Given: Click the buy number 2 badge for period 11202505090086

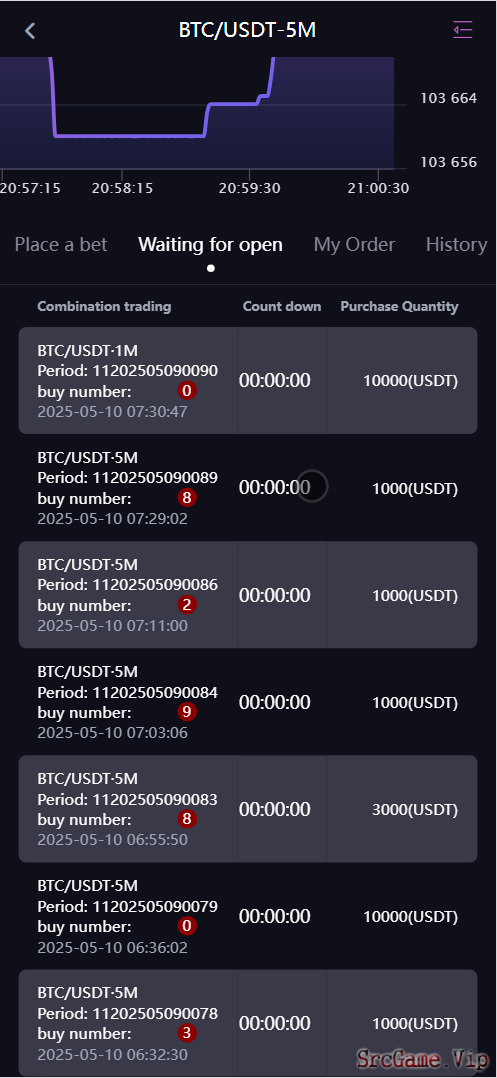Looking at the screenshot, I should coord(186,605).
